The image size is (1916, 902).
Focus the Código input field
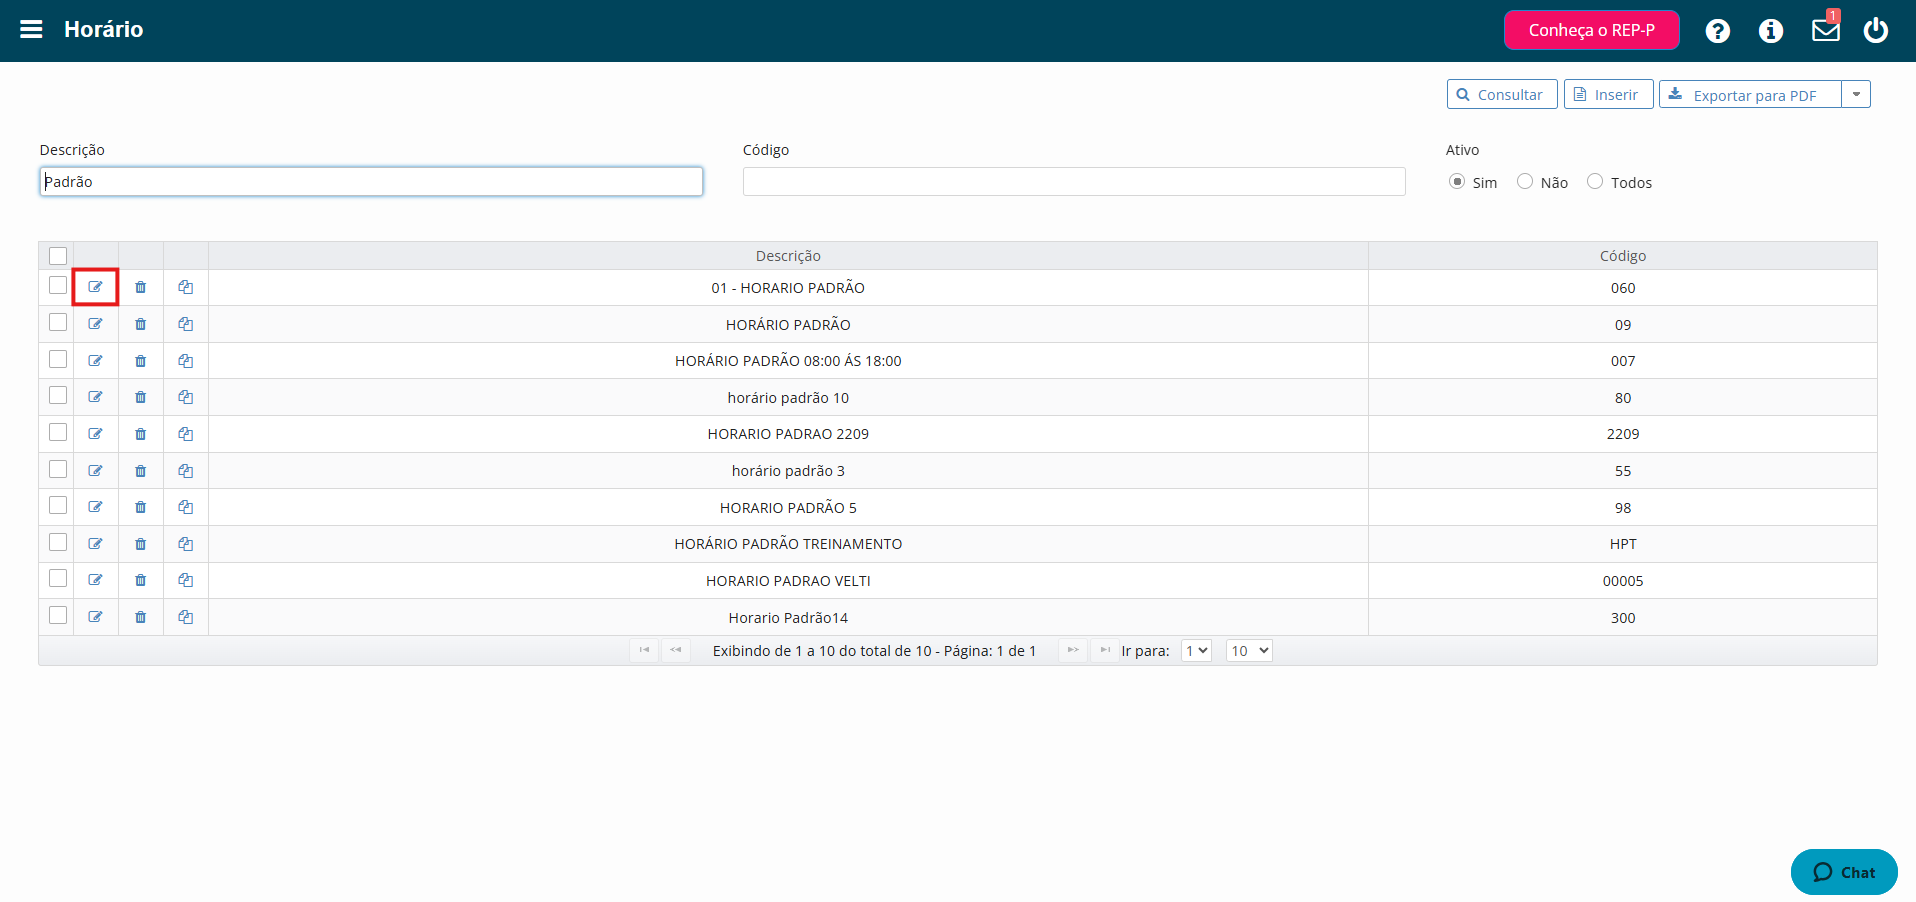[1074, 181]
